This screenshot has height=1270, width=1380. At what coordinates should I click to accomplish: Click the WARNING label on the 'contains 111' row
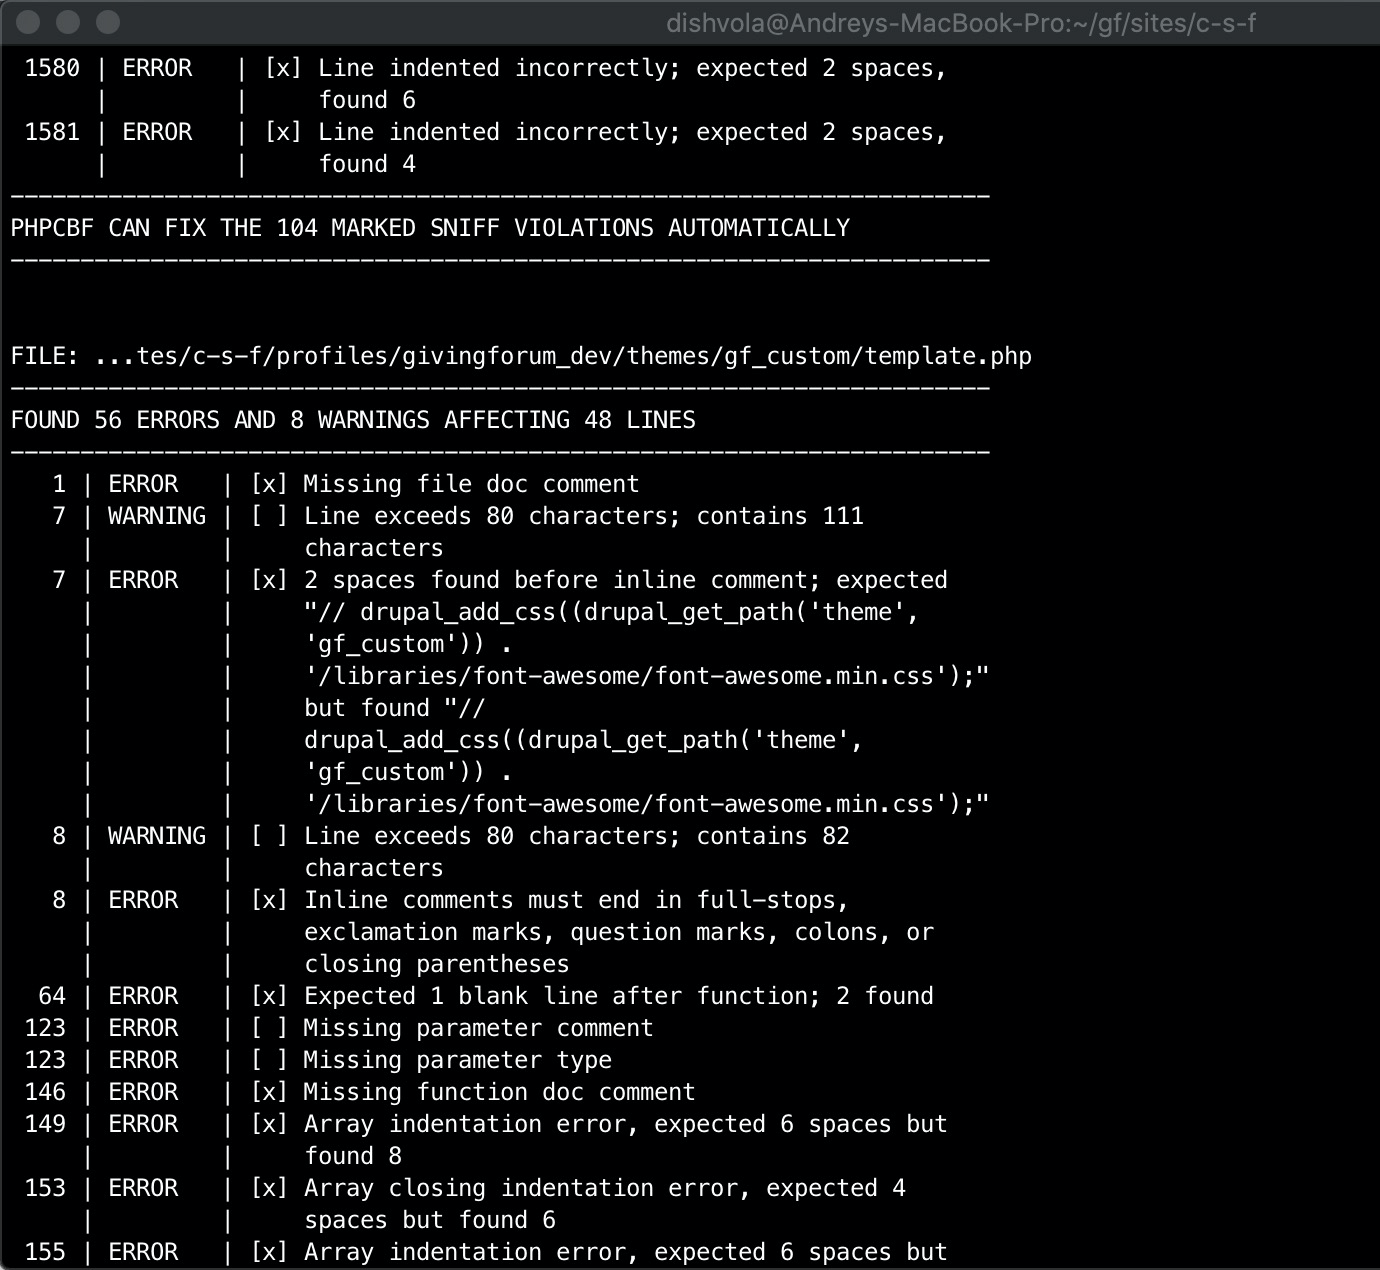pyautogui.click(x=157, y=516)
